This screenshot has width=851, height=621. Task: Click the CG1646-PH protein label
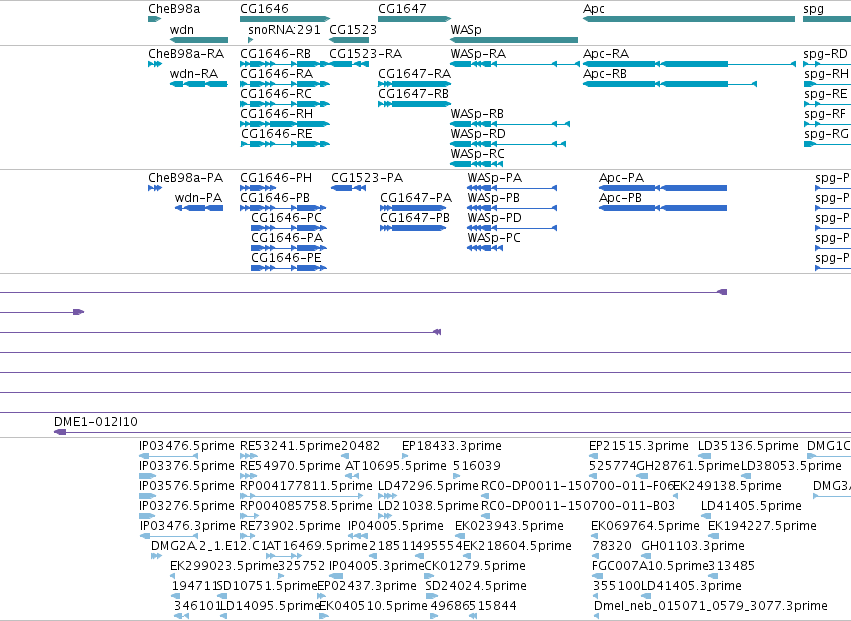point(276,178)
